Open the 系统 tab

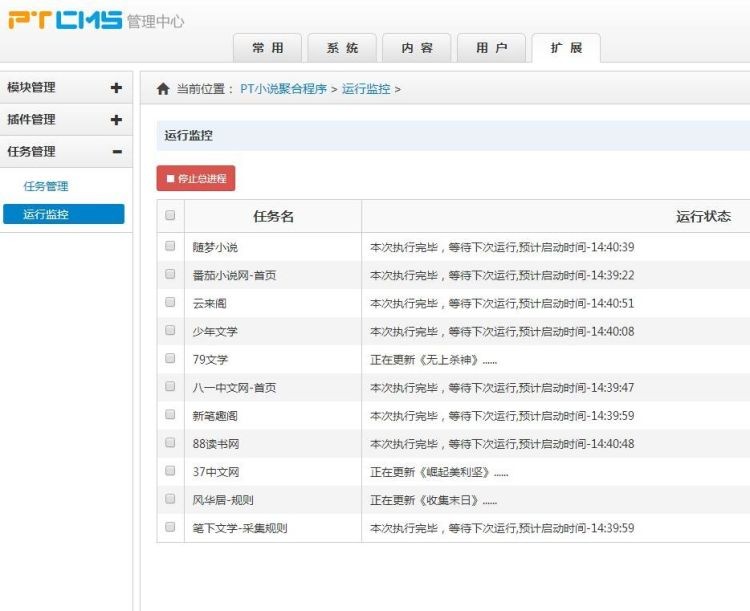pos(342,48)
